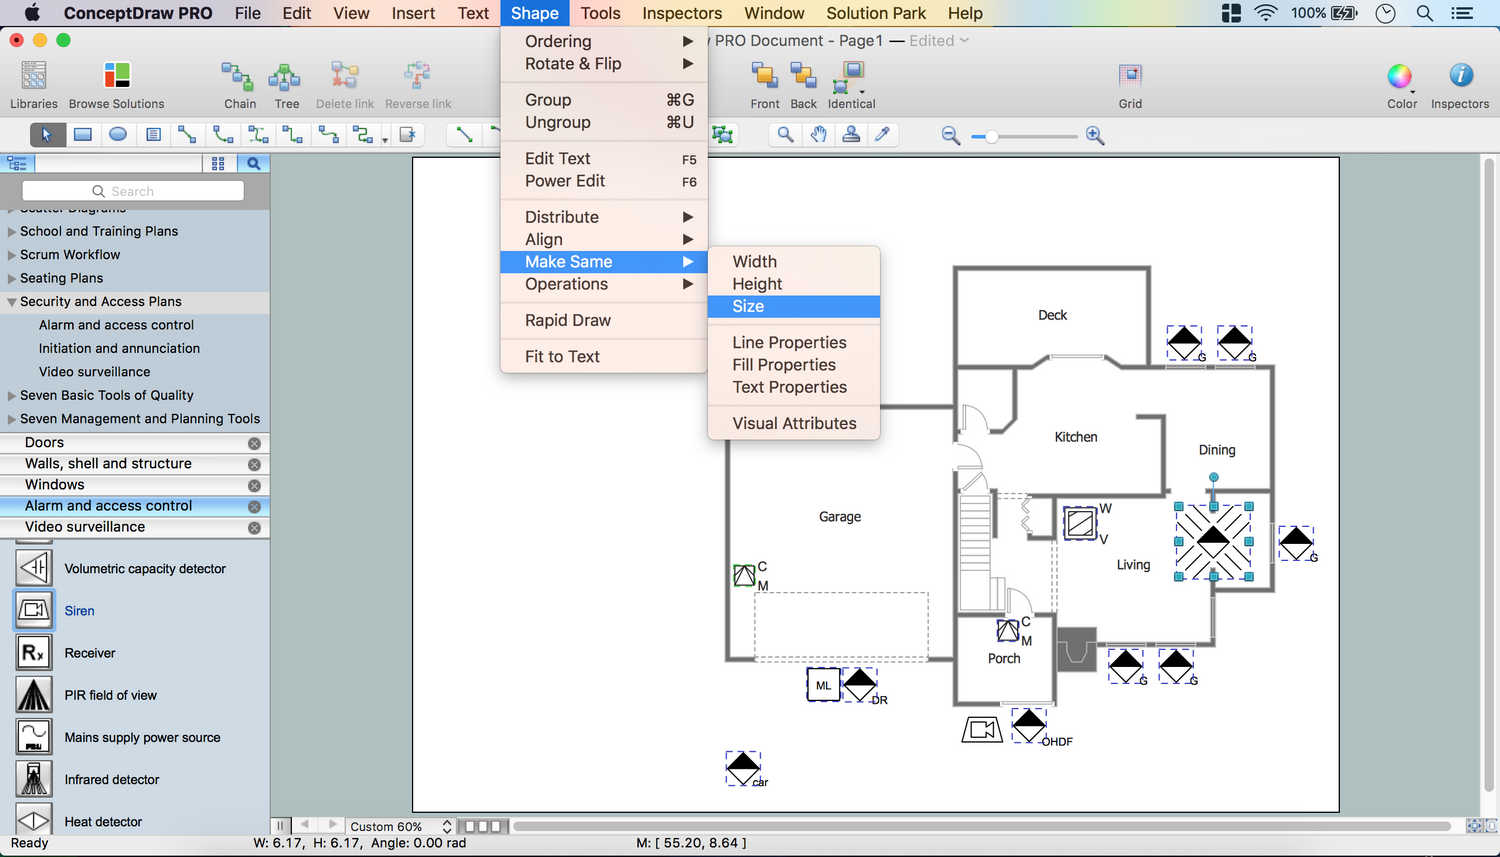Click the library Search field
The width and height of the screenshot is (1500, 857).
coord(133,191)
